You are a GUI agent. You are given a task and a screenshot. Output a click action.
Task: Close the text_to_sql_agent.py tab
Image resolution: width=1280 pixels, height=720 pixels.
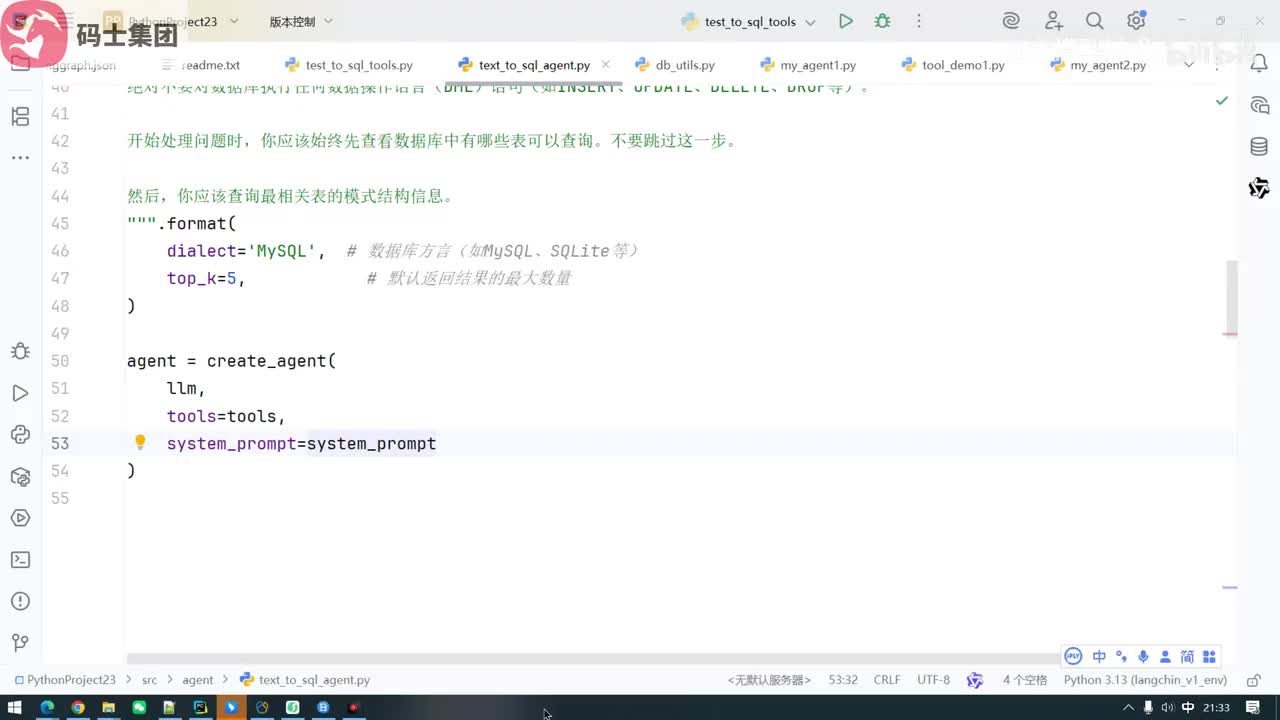(605, 65)
